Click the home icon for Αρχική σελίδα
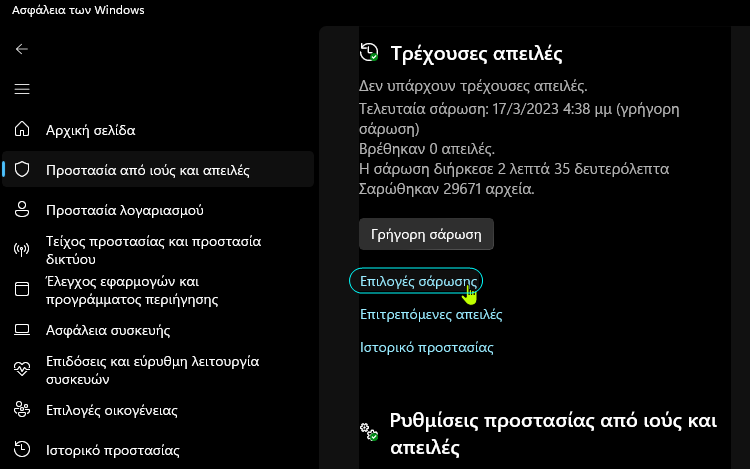The width and height of the screenshot is (750, 469). click(22, 129)
